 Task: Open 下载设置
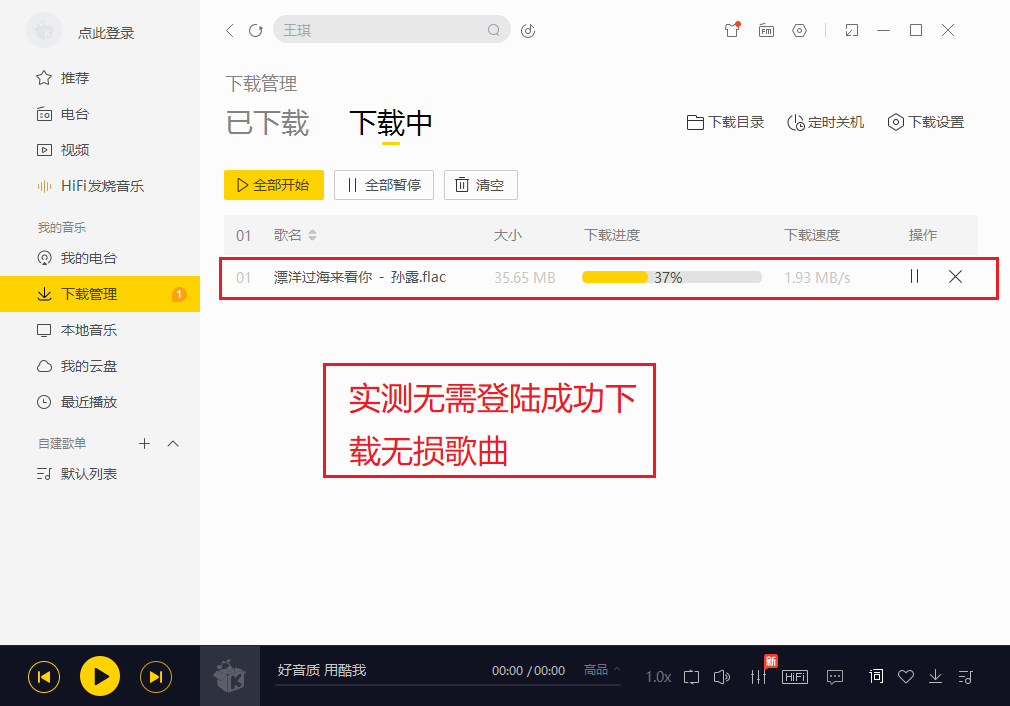click(926, 122)
